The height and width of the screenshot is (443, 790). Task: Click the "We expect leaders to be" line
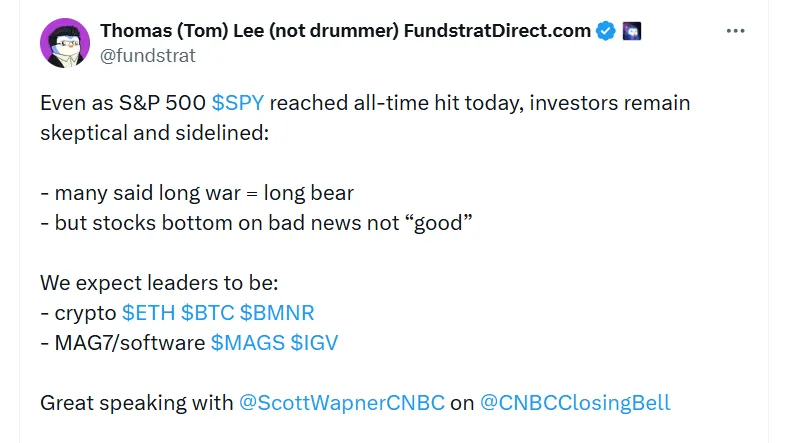pyautogui.click(x=146, y=282)
